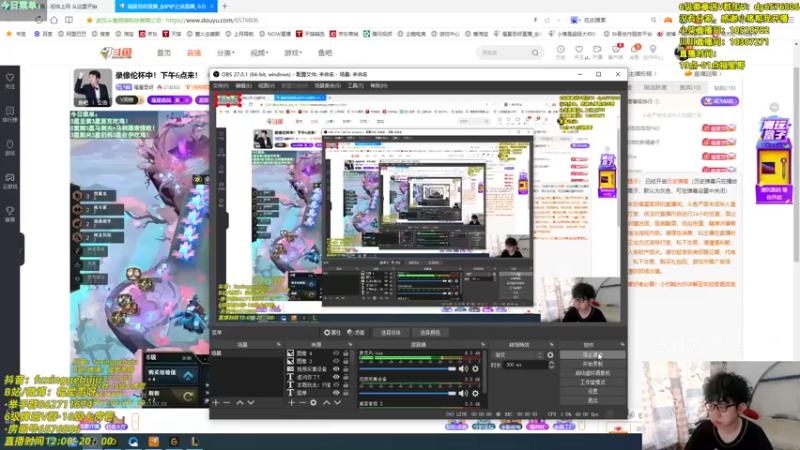Go to browser home page icon
The width and height of the screenshot is (800, 450).
click(x=54, y=20)
